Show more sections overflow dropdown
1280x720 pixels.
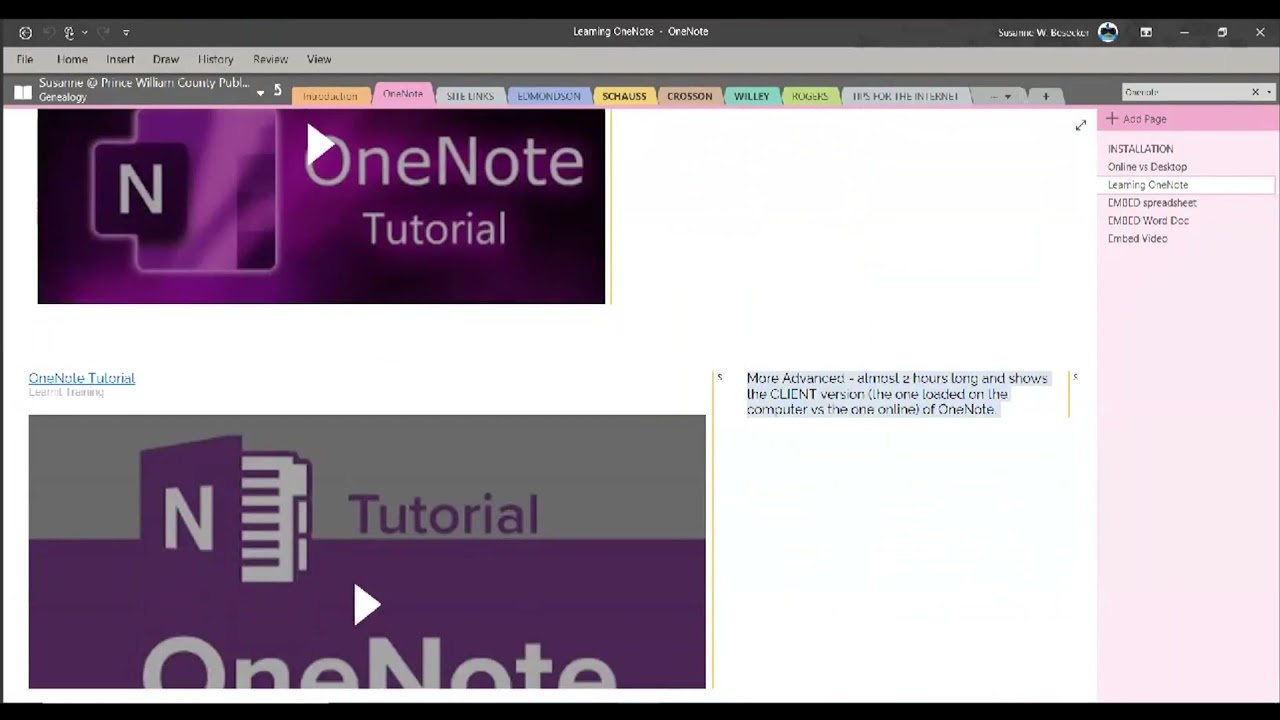click(1000, 96)
